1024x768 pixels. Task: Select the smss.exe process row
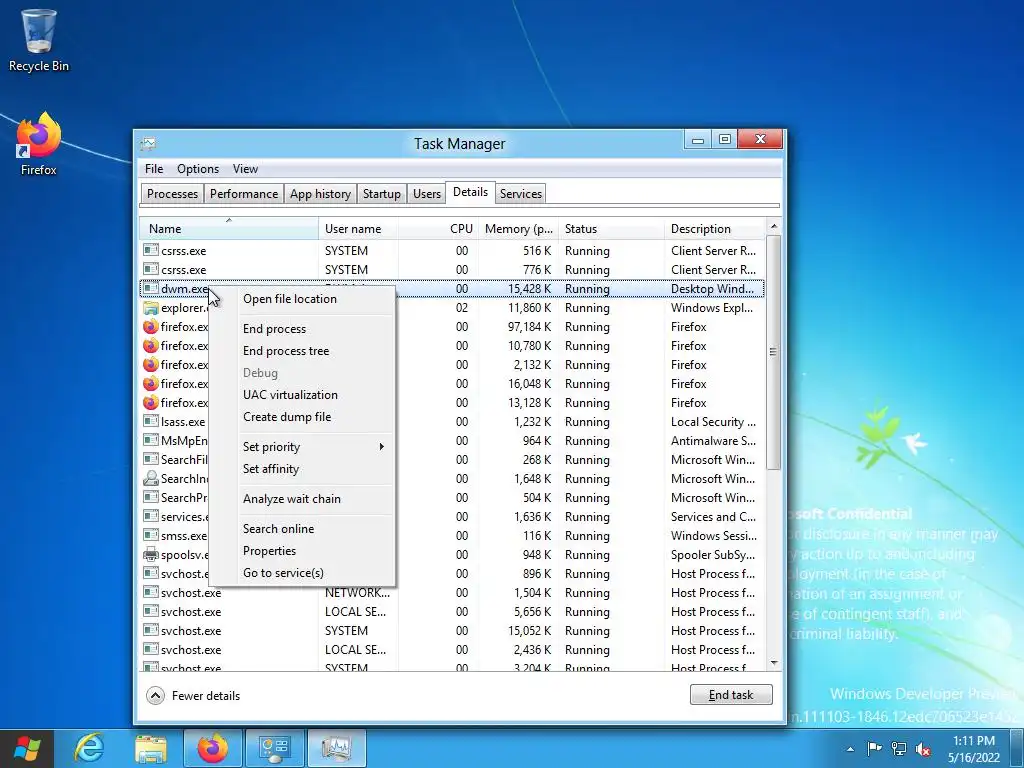point(452,536)
